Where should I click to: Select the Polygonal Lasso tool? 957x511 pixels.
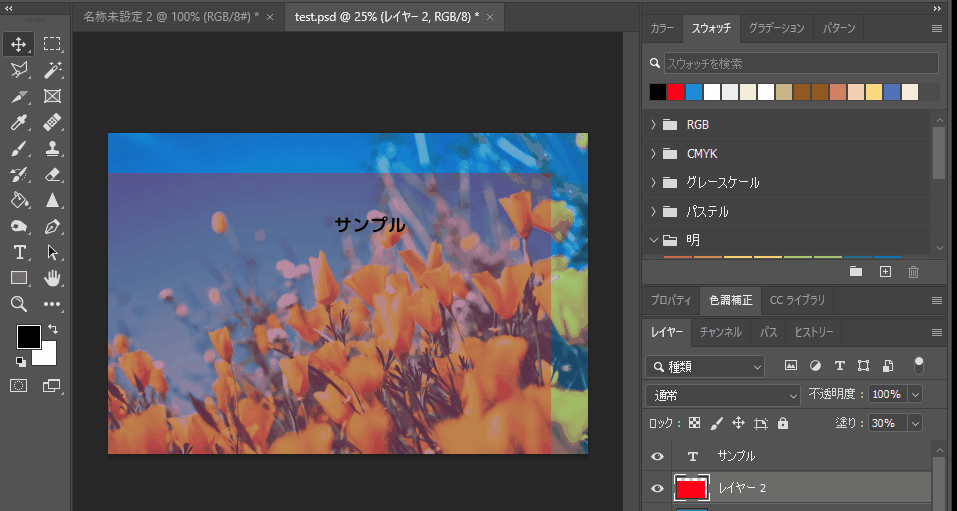[18, 70]
